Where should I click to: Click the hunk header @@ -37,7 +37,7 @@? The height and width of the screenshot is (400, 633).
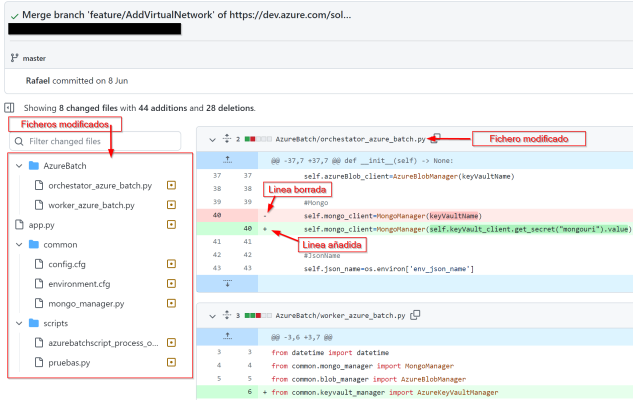[x=362, y=161]
